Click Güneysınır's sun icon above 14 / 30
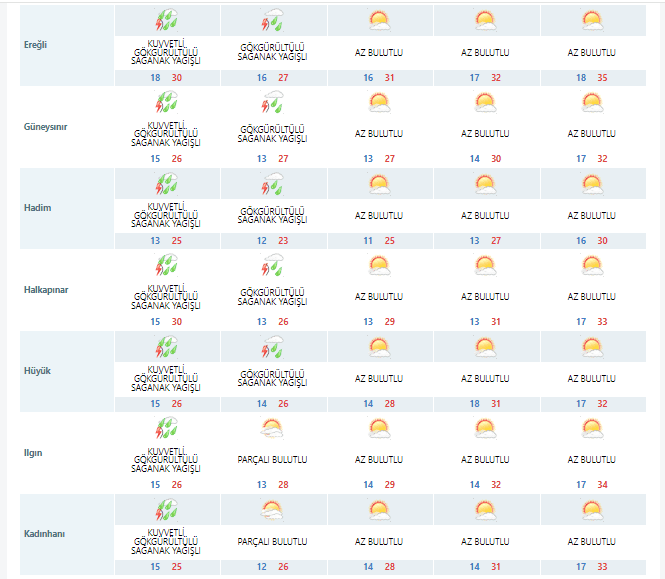The width and height of the screenshot is (665, 579). (x=485, y=102)
